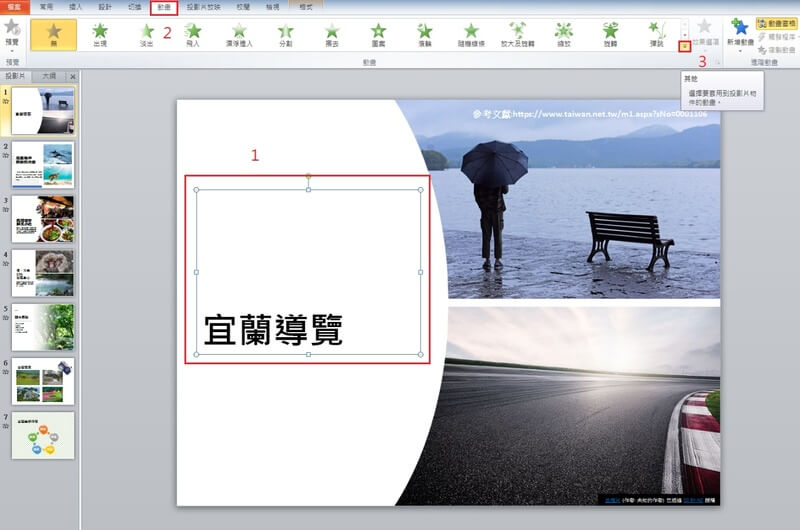The image size is (800, 530).
Task: Apply the 圖案 (Shape) animation
Action: pyautogui.click(x=378, y=35)
